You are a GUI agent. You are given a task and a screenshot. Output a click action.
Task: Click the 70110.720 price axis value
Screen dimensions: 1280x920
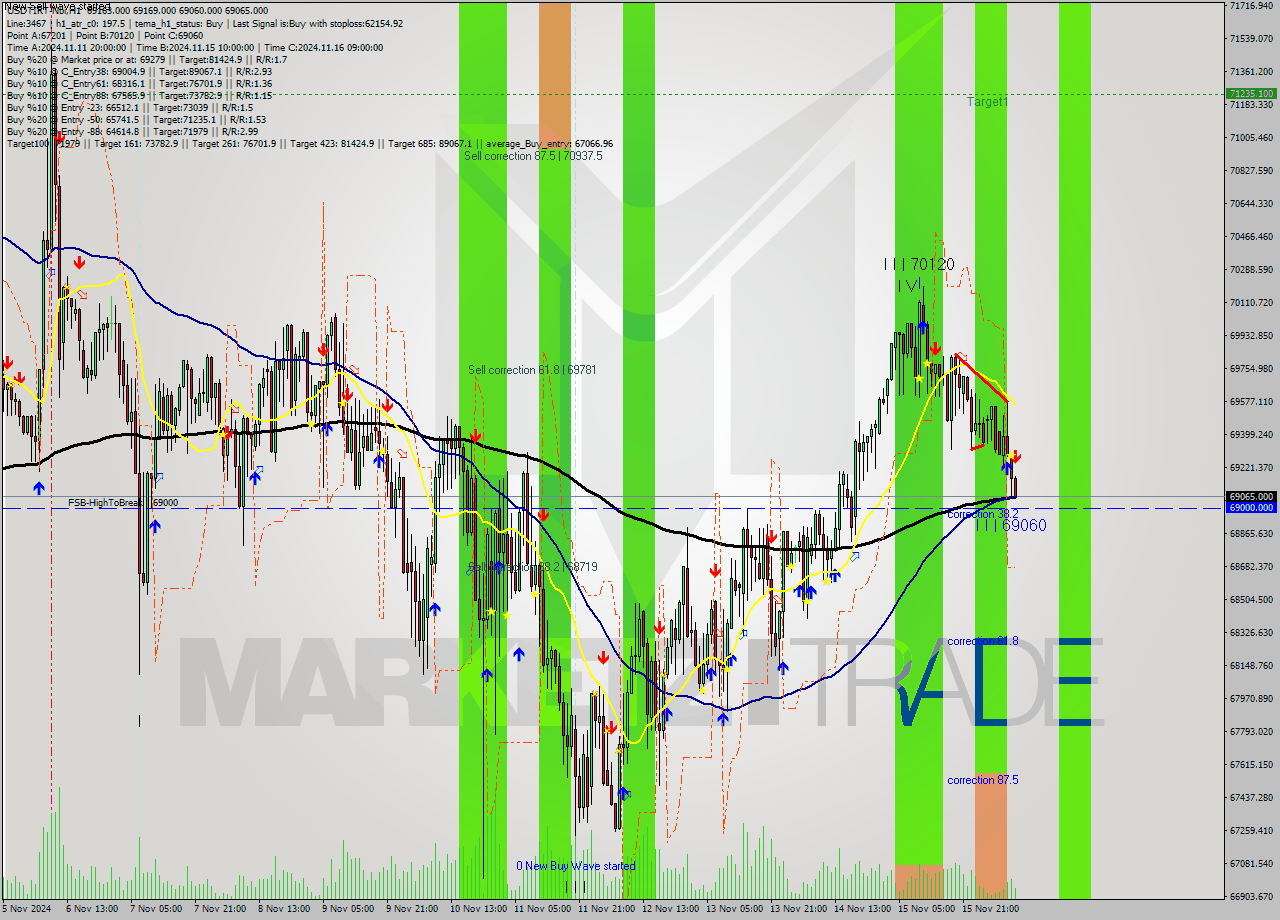pyautogui.click(x=1251, y=302)
